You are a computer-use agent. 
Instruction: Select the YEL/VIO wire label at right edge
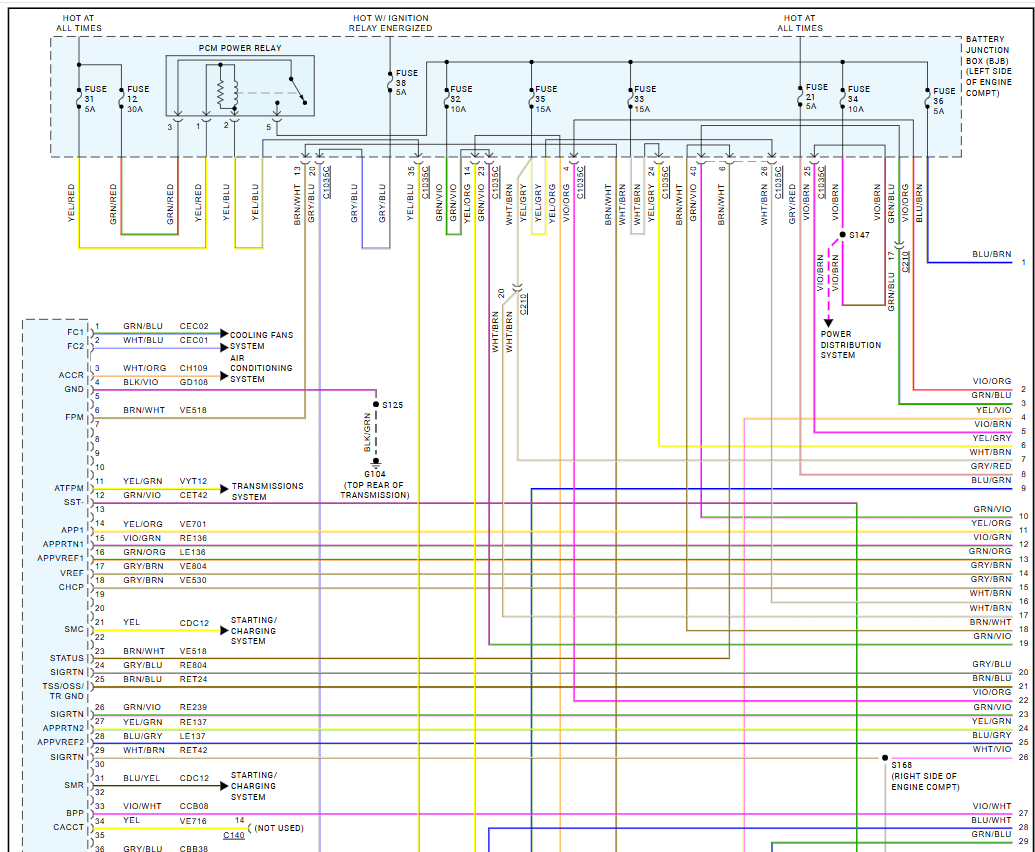coord(993,410)
